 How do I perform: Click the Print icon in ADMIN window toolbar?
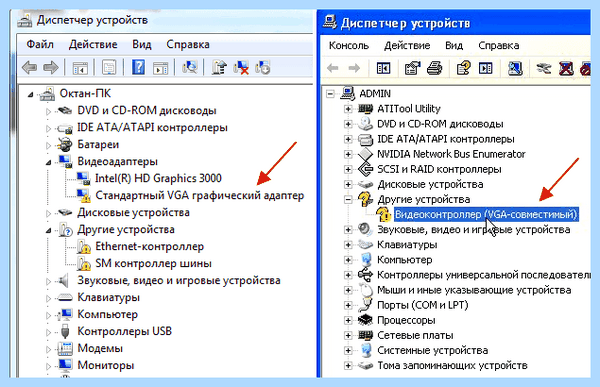pyautogui.click(x=435, y=68)
